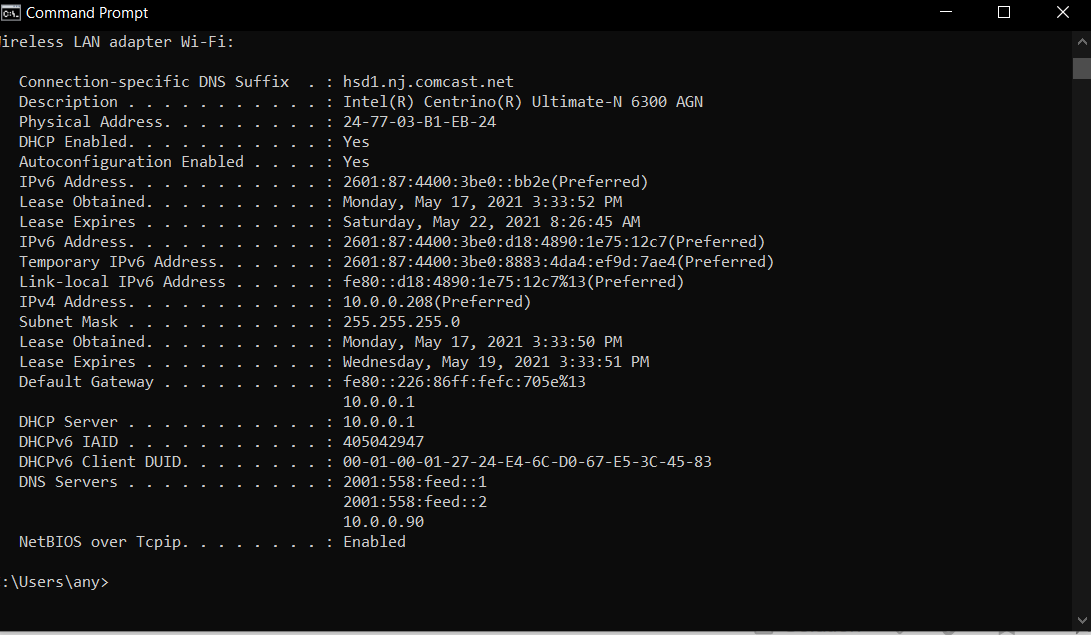
Task: Click the Command Prompt title text
Action: coord(87,13)
